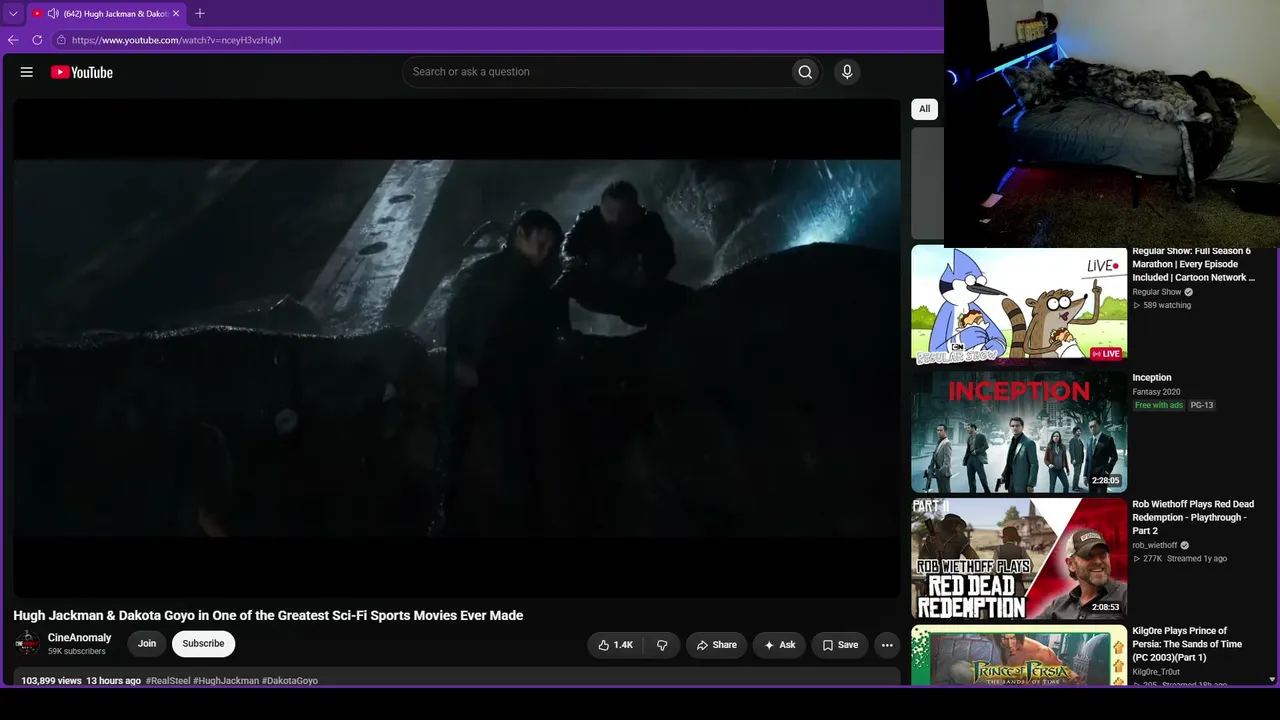Viewport: 1280px width, 720px height.
Task: Click the Join membership button
Action: [x=147, y=644]
